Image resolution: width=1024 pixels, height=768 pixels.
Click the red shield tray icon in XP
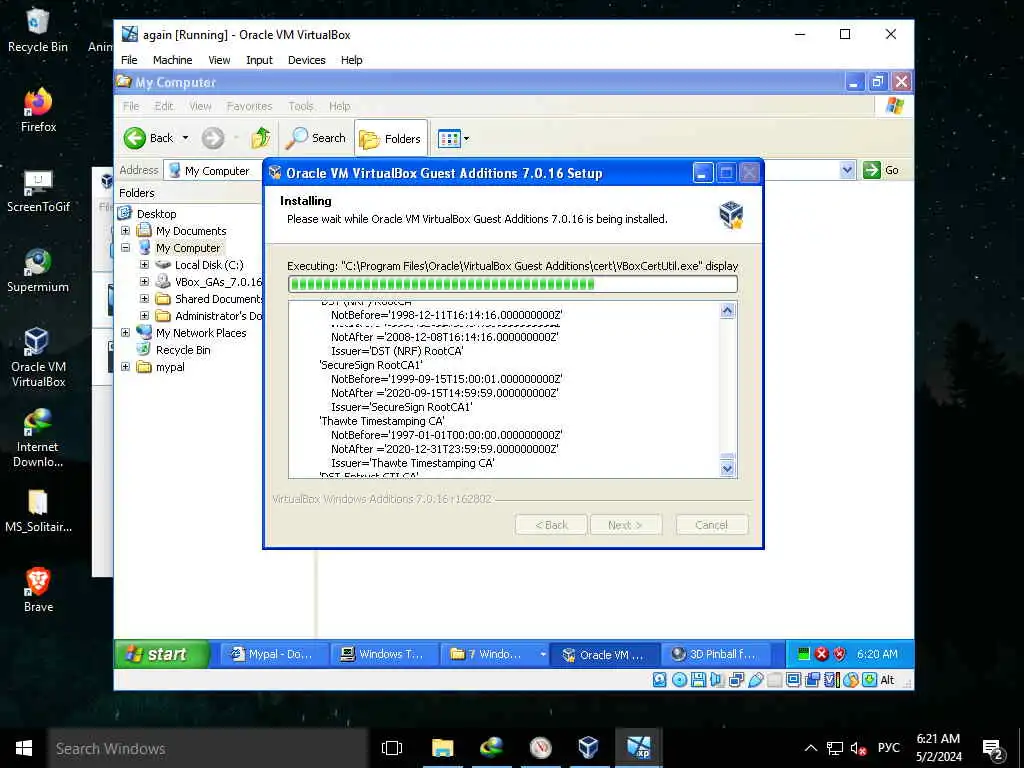click(x=839, y=654)
